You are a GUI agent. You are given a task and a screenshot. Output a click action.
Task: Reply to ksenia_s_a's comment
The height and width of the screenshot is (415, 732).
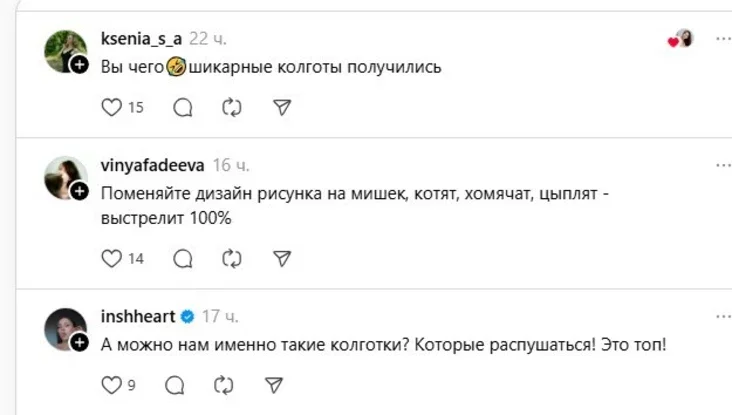point(182,107)
